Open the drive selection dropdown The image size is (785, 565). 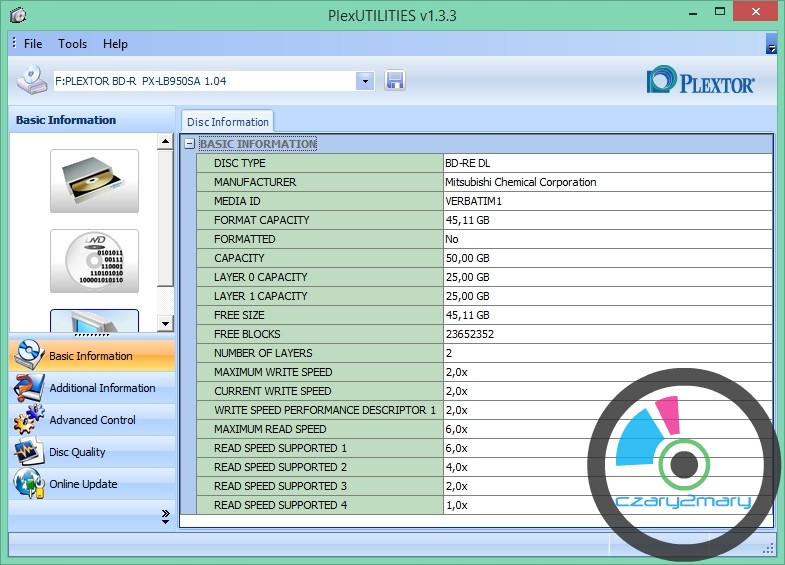pyautogui.click(x=365, y=80)
